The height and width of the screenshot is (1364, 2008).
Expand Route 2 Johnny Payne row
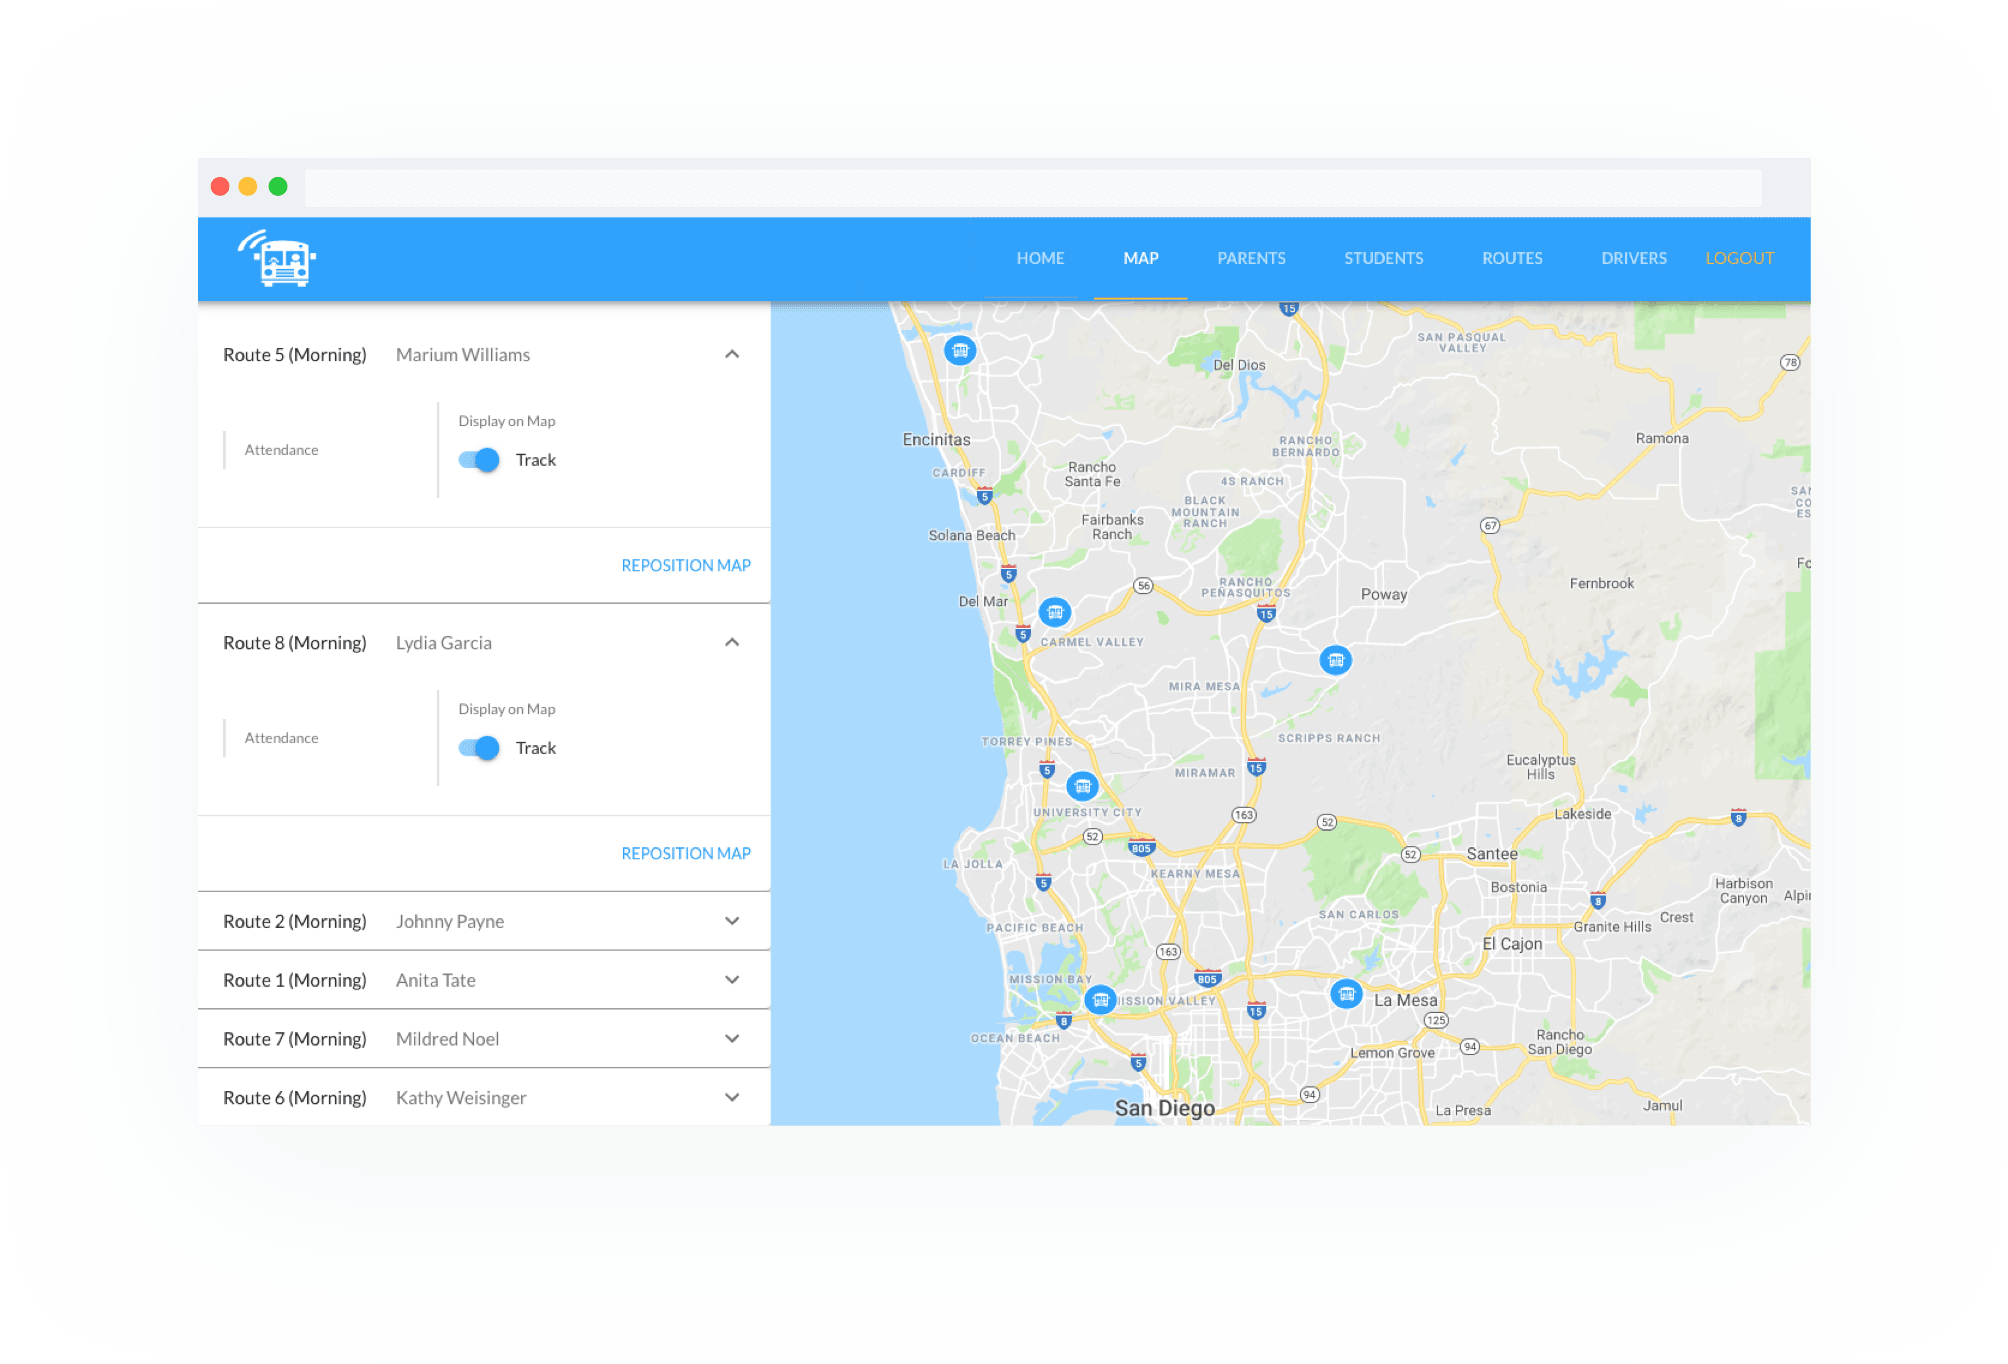[x=732, y=921]
